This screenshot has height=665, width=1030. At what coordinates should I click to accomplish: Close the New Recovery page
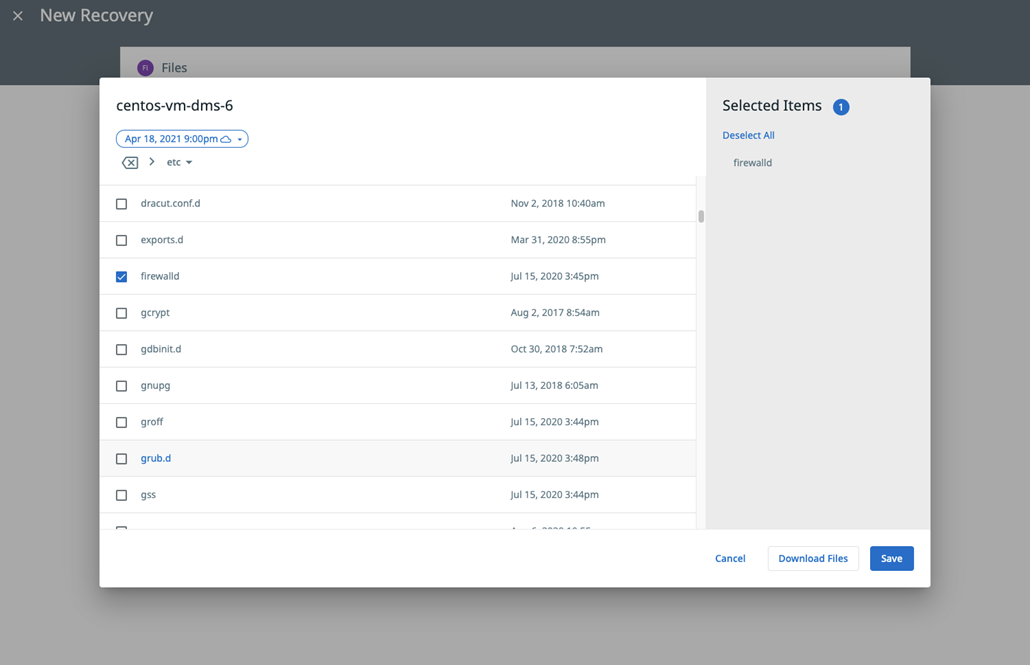(18, 16)
